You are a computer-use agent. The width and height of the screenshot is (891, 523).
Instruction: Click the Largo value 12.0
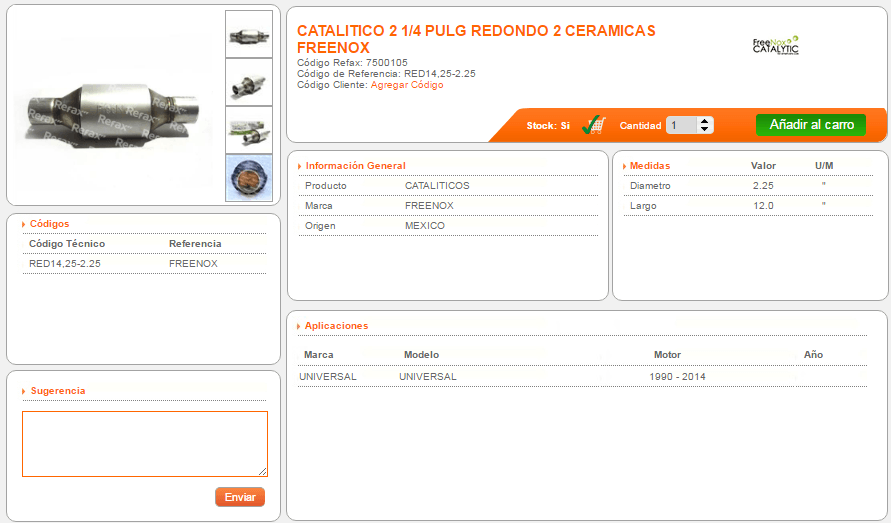[763, 206]
